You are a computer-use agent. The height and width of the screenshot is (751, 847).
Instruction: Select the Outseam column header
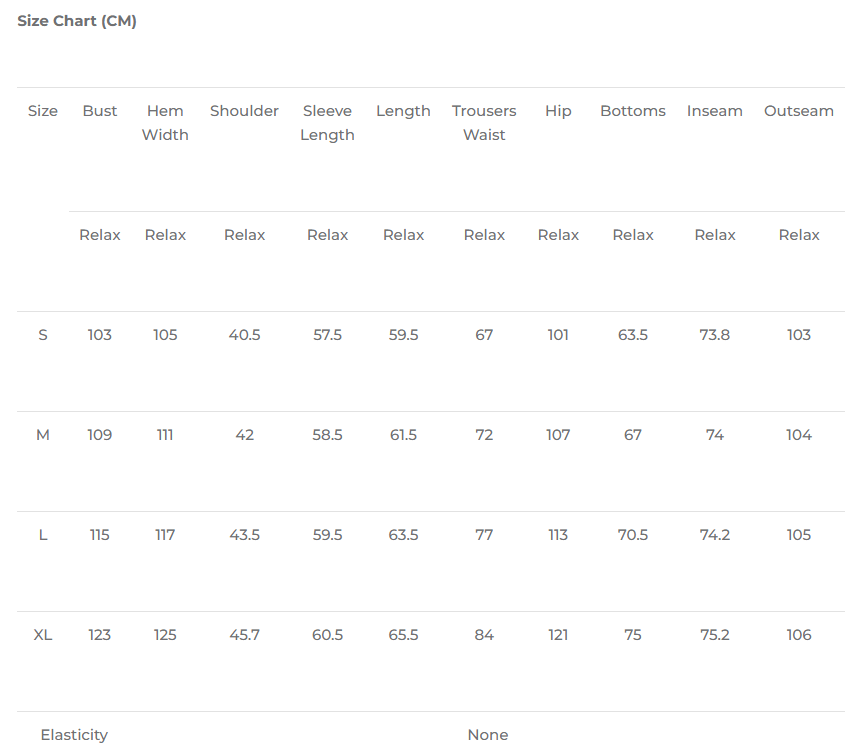(799, 111)
